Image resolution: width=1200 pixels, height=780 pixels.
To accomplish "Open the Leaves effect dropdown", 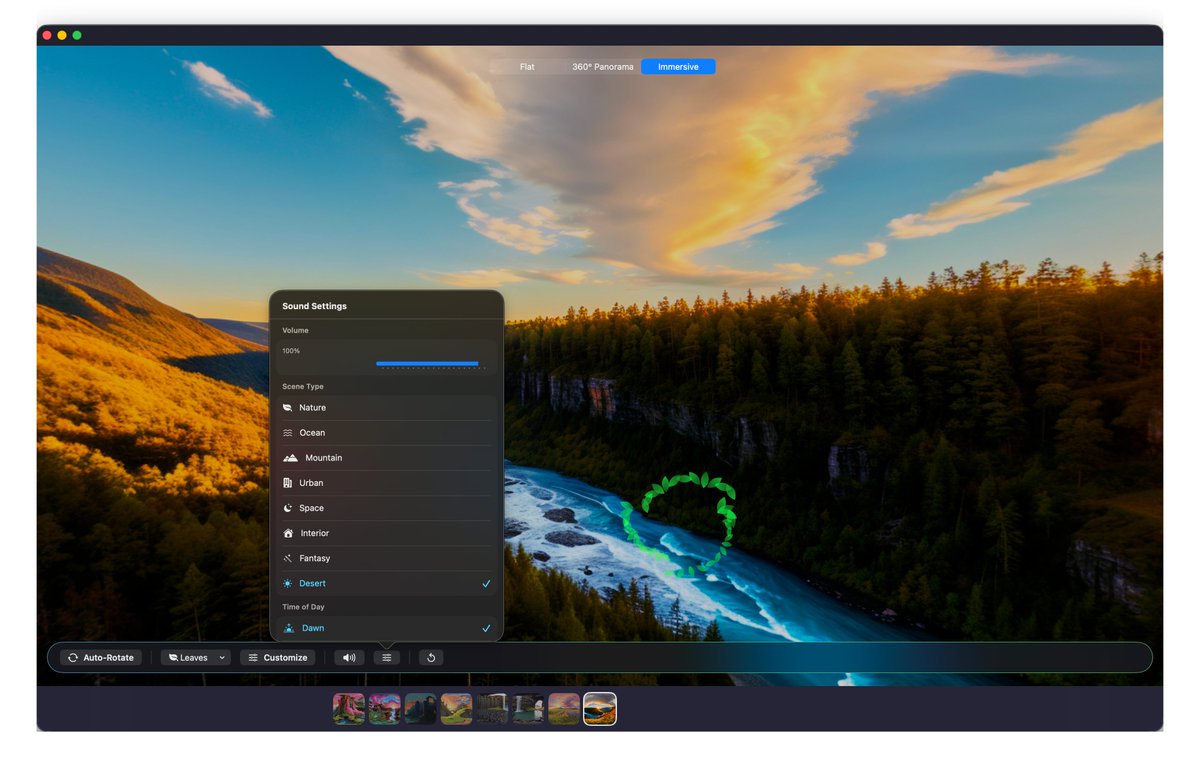I will (x=196, y=658).
